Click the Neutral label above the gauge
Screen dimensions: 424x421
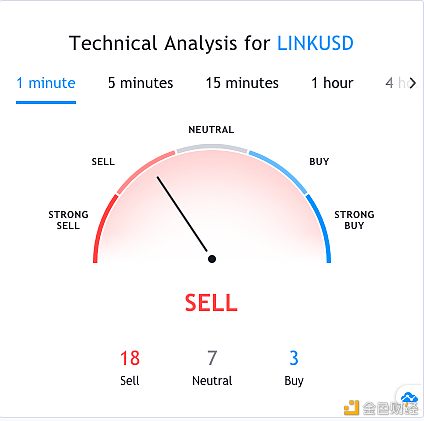[211, 130]
